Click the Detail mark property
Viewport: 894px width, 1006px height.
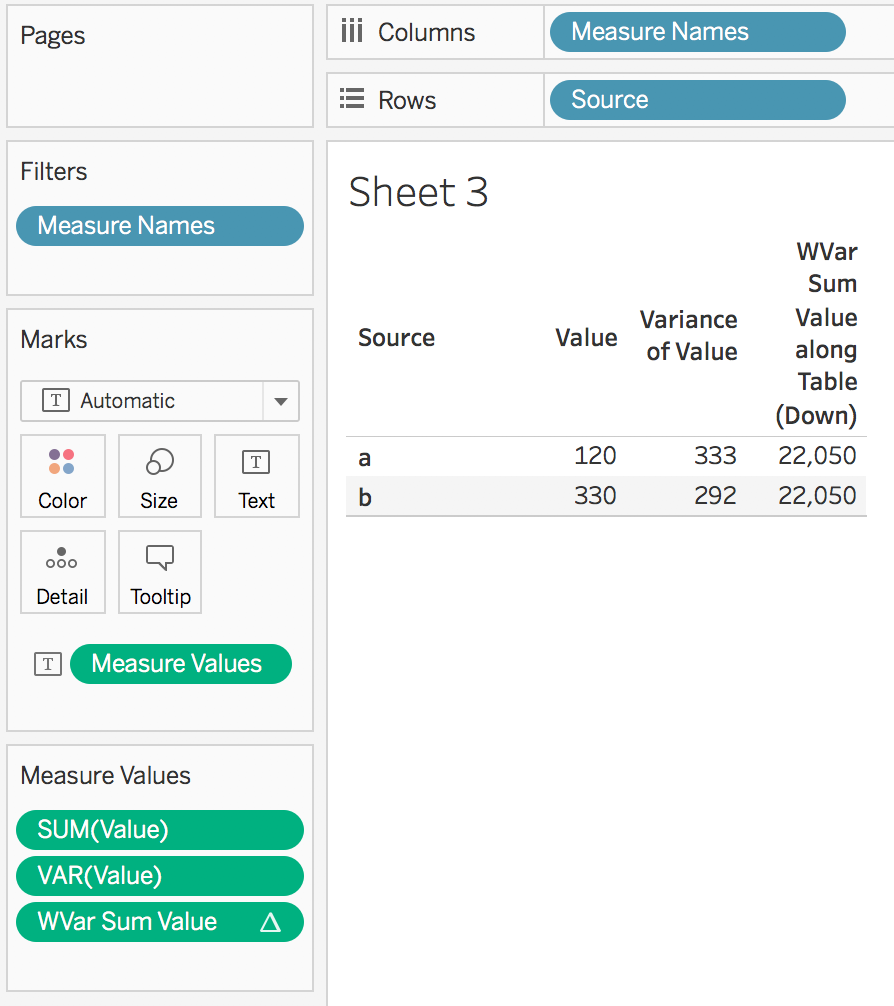click(62, 572)
